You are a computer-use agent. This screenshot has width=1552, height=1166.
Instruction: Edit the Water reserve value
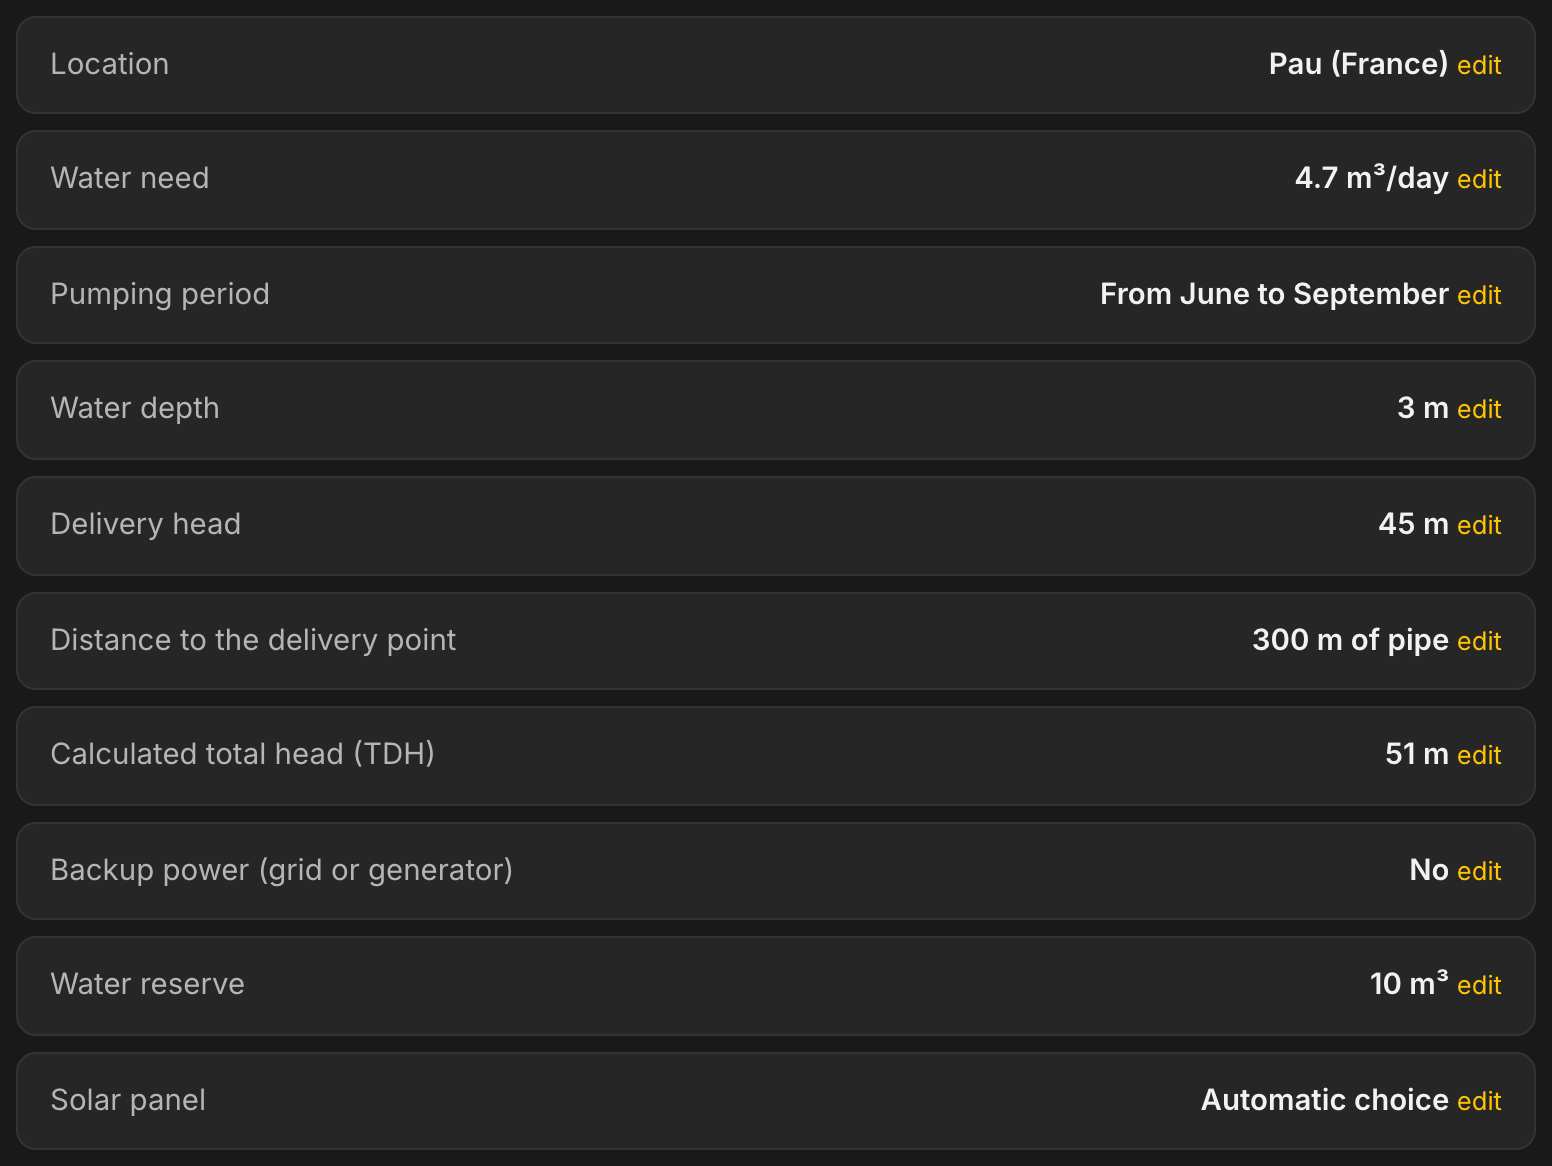click(1479, 985)
